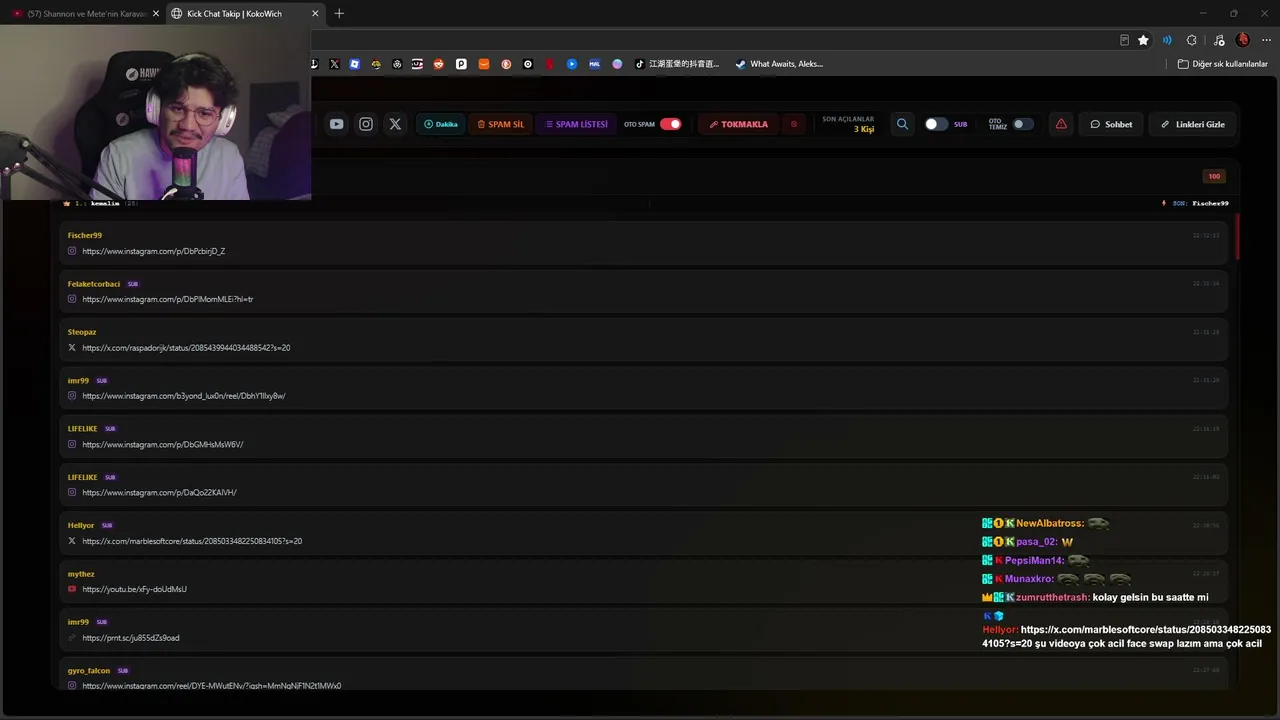Viewport: 1280px width, 720px height.
Task: Click the link list's vertical scrollbar thumb
Action: coord(1237,235)
